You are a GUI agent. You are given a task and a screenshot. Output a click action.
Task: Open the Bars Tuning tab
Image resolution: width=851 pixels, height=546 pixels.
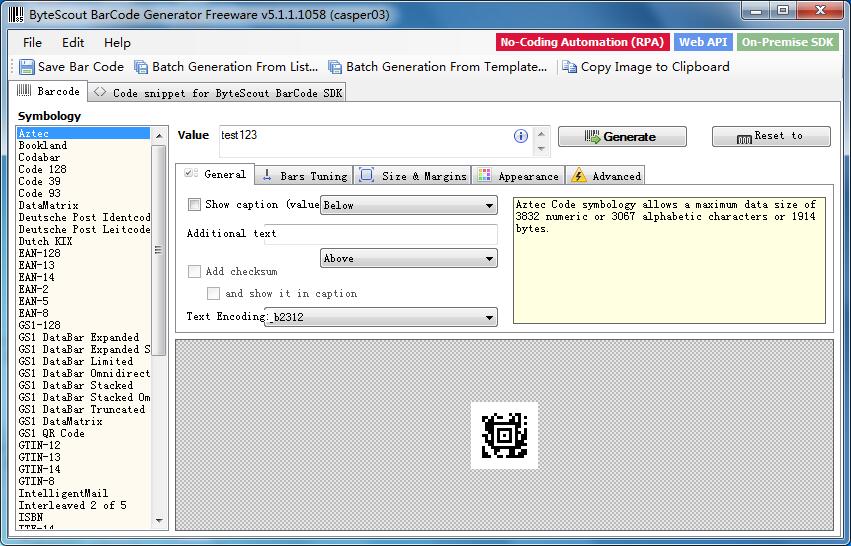pos(305,175)
